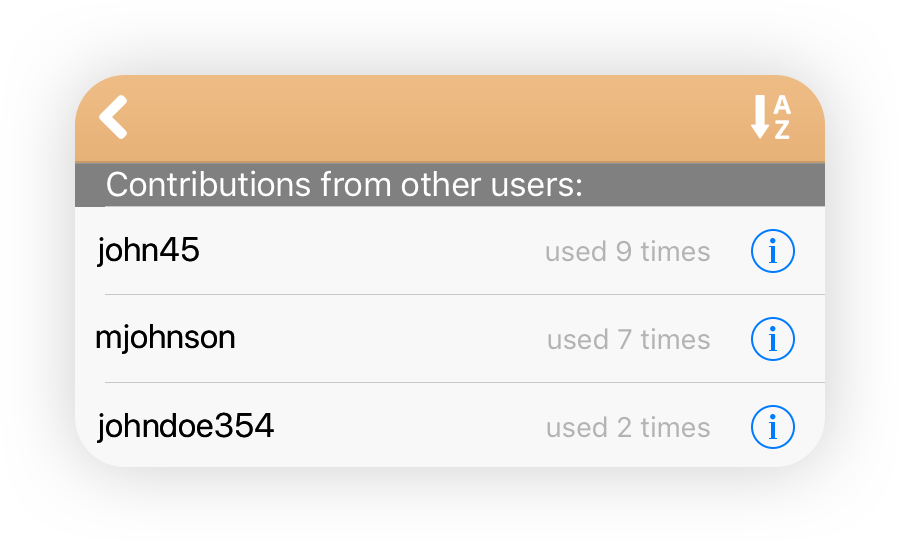The image size is (900, 542).
Task: Go back using the white chevron arrow
Action: [x=113, y=117]
